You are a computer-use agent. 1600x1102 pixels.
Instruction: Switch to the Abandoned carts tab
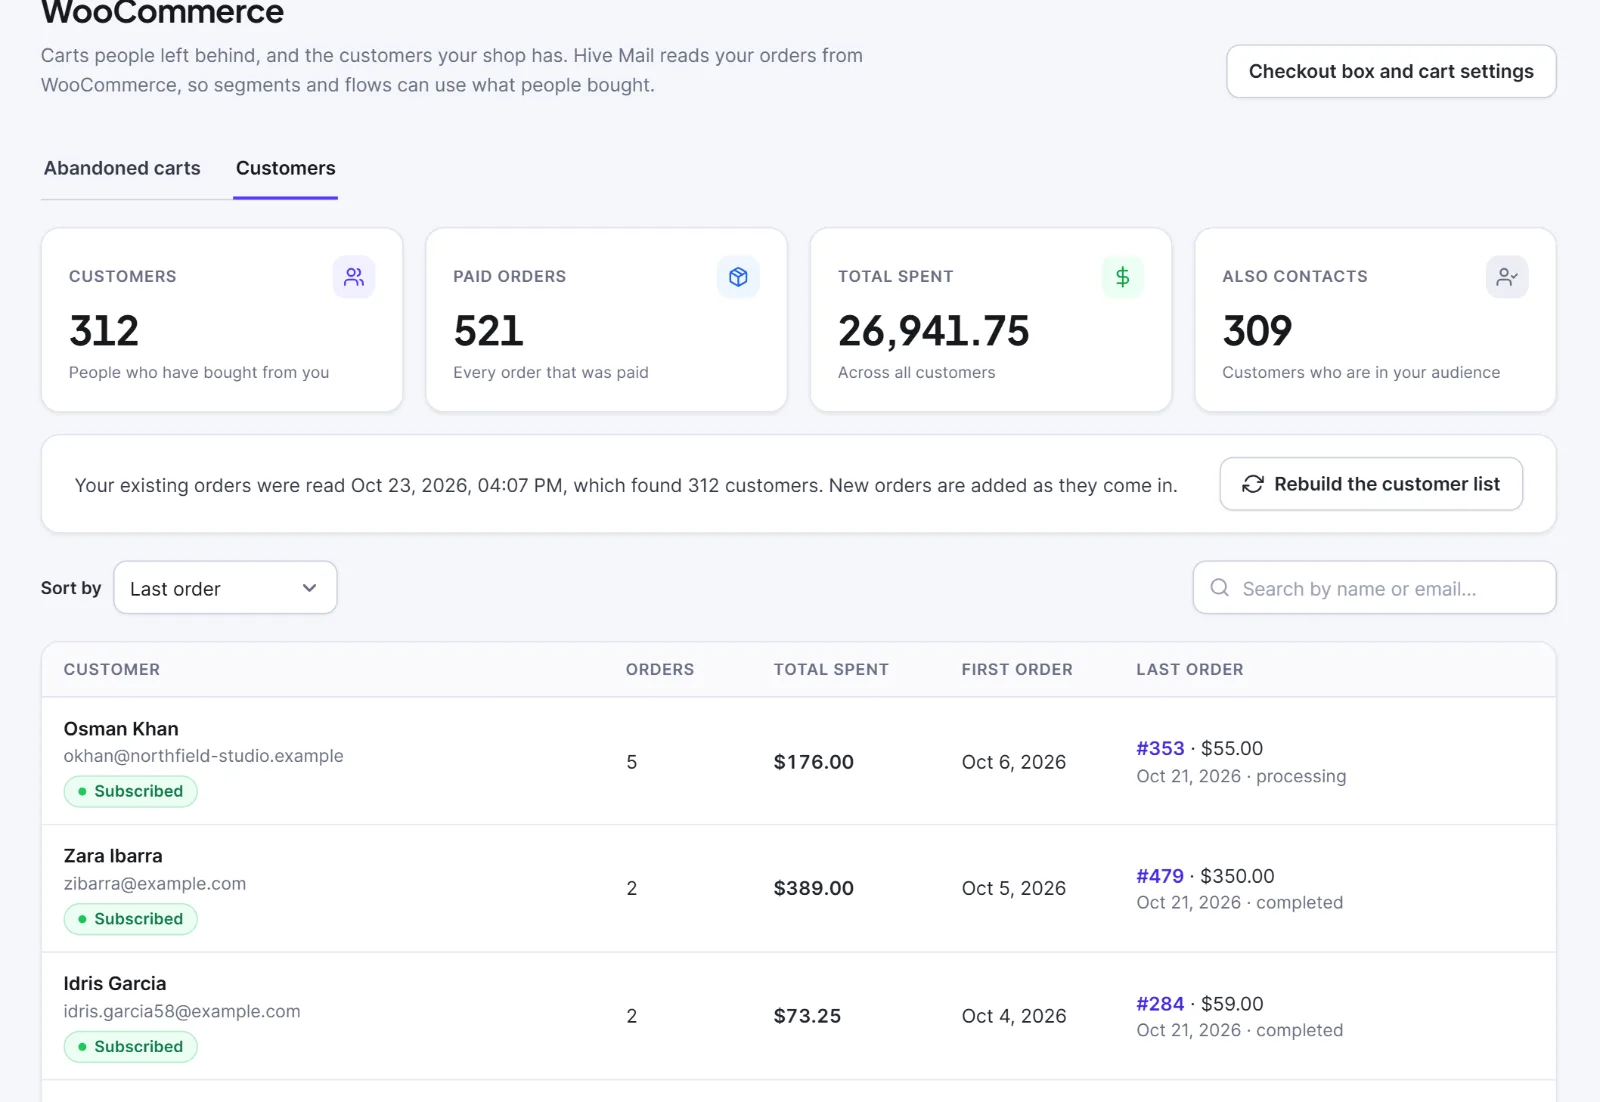[122, 168]
